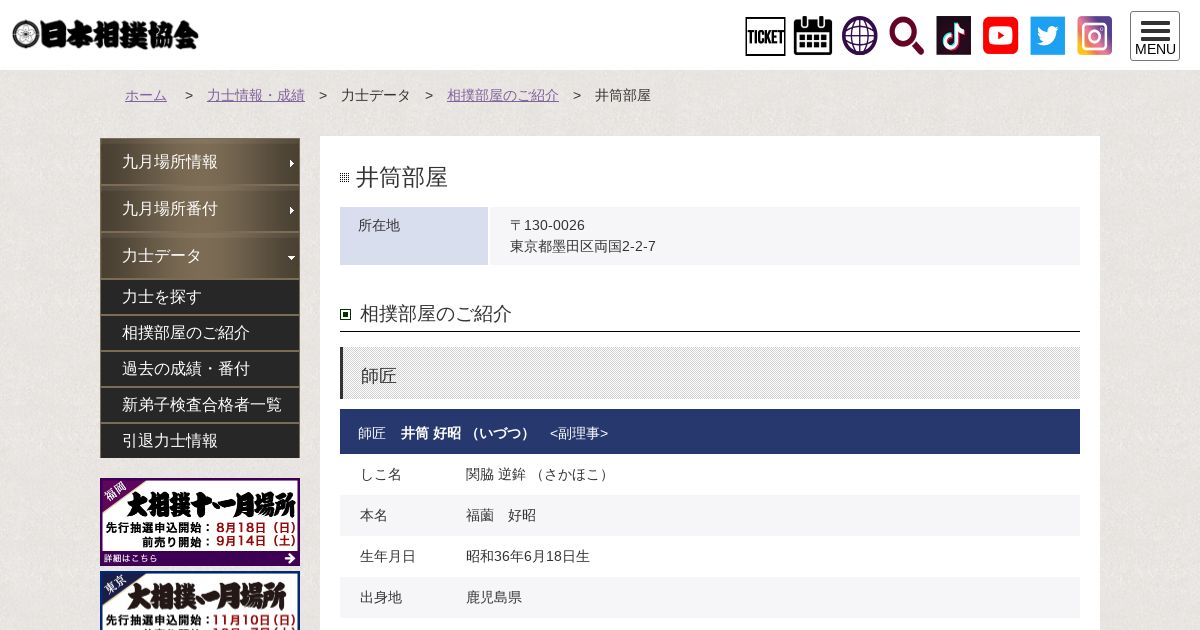
Task: Select 新弟子検査合格者一覧 in sidebar
Action: click(x=200, y=405)
